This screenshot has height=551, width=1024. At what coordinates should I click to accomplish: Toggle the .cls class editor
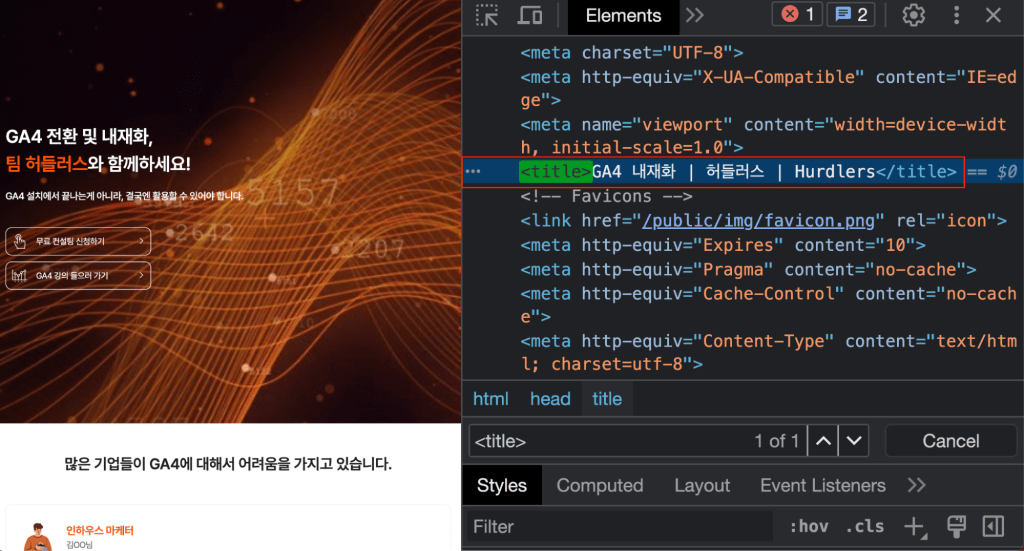pyautogui.click(x=865, y=526)
